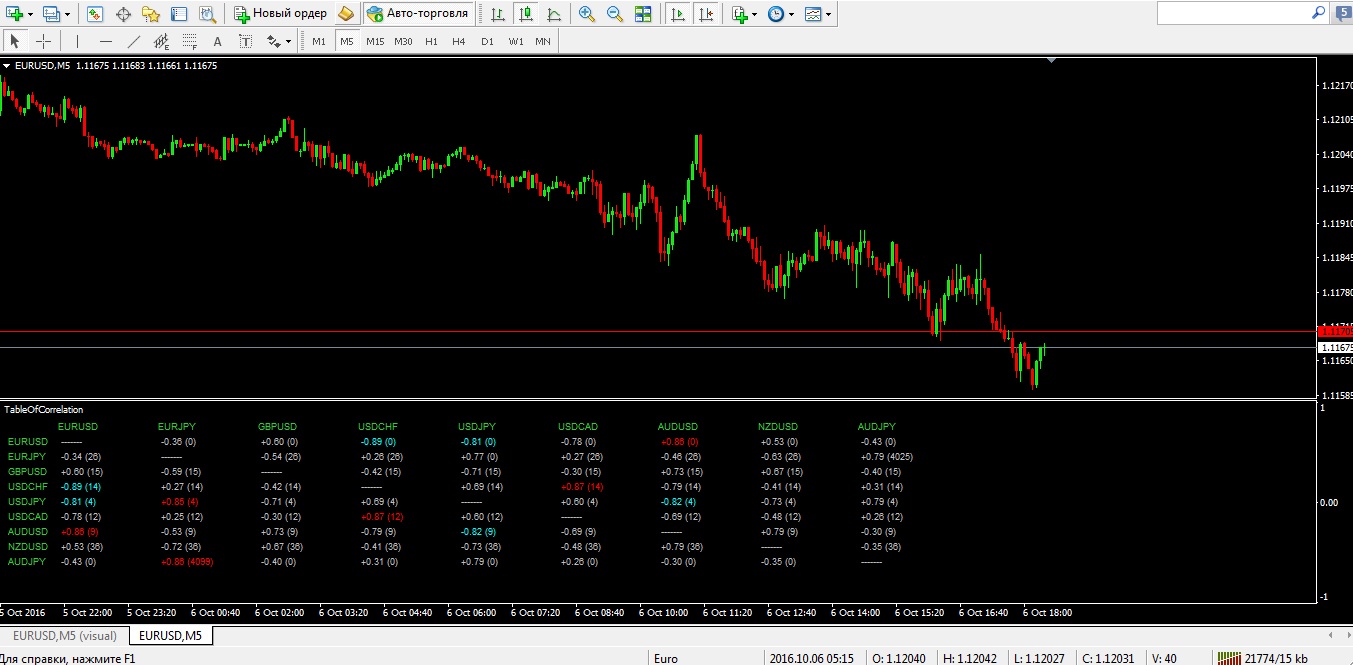1353x665 pixels.
Task: Select the H1 timeframe
Action: pos(431,41)
